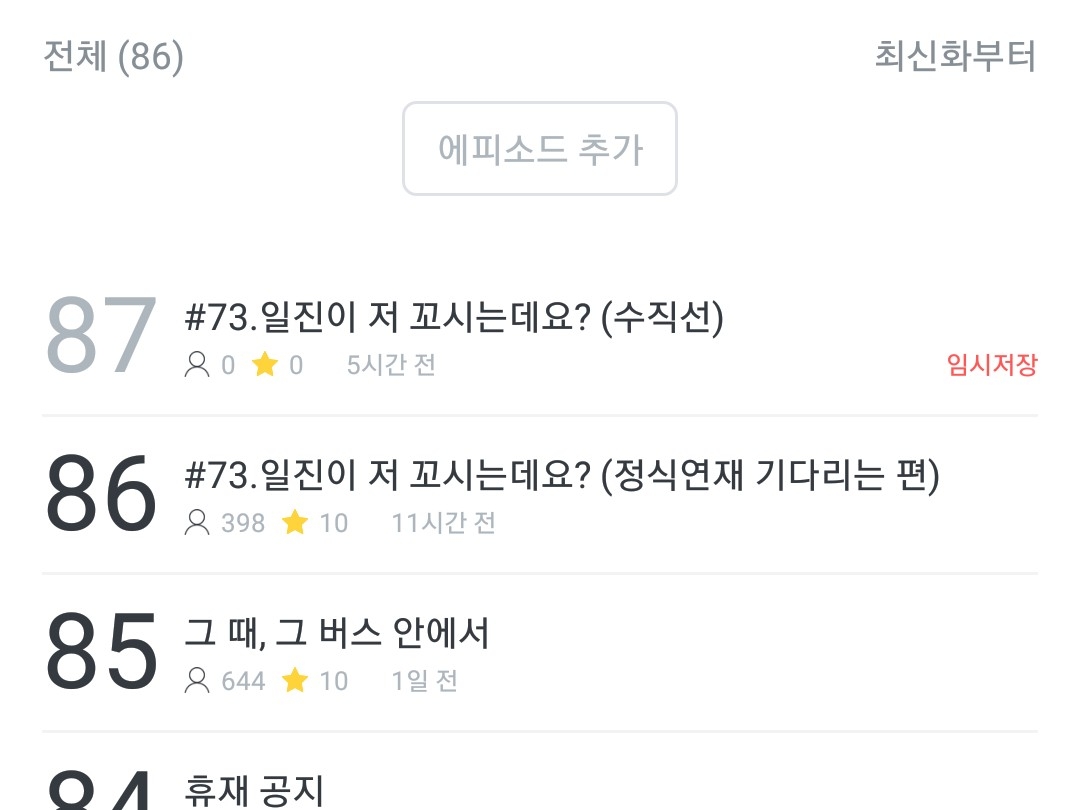Viewport: 1080px width, 810px height.
Task: Click the 임시저장 draft label
Action: tap(992, 365)
